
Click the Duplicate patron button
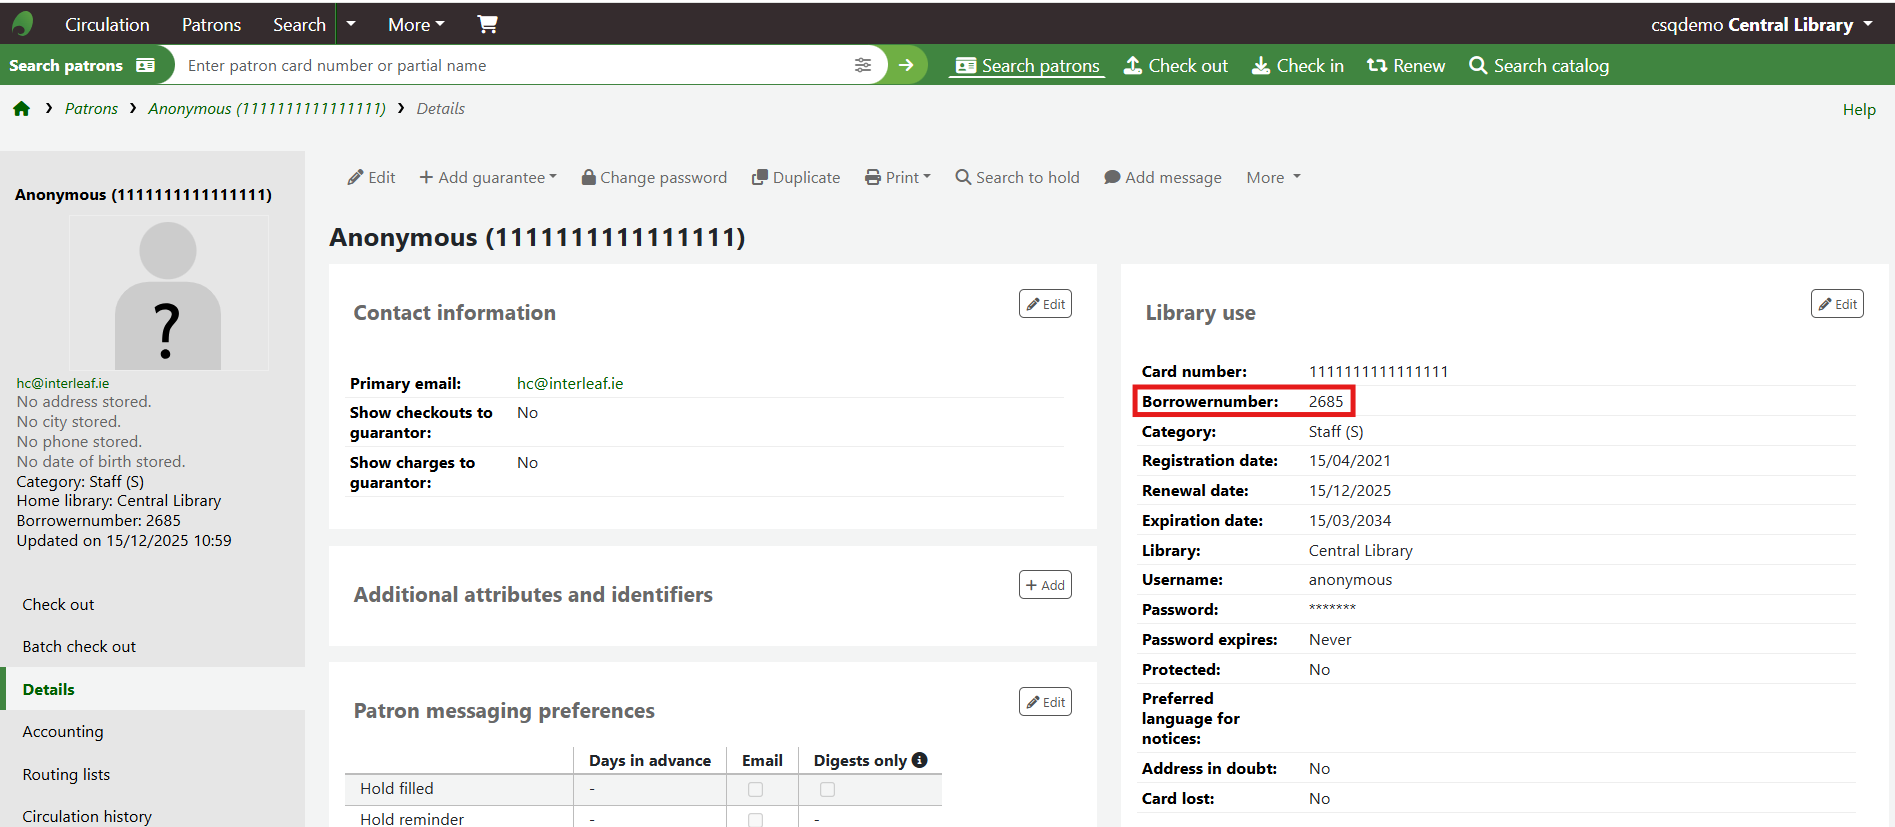[x=796, y=177]
